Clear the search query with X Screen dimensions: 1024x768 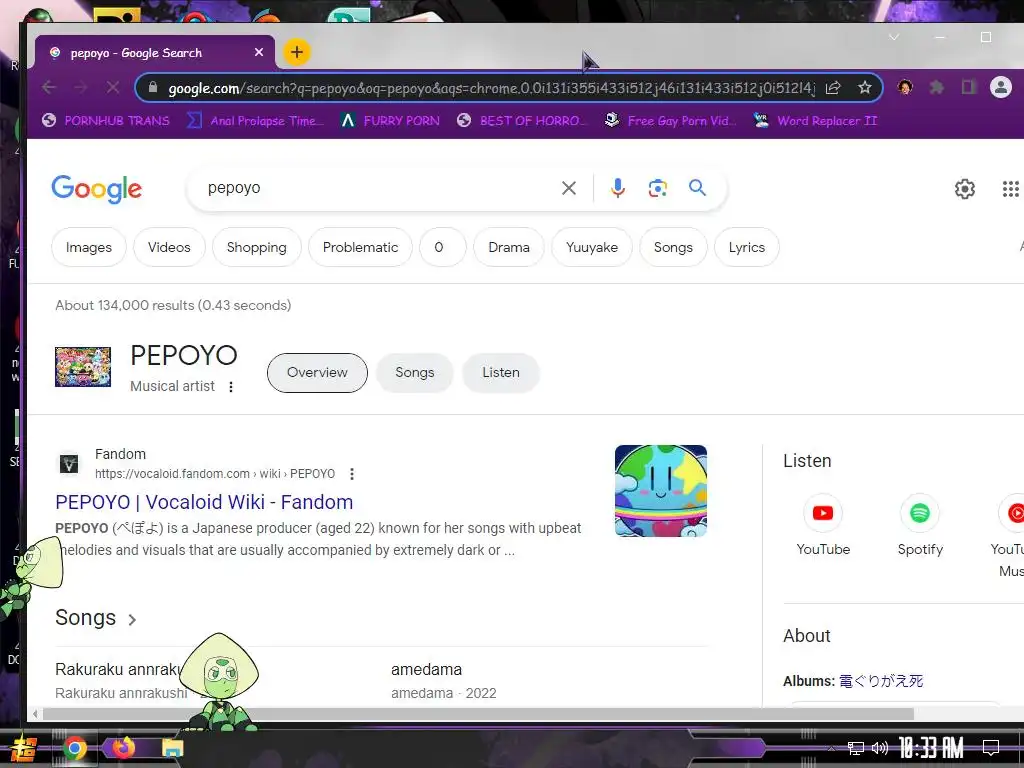tap(569, 188)
